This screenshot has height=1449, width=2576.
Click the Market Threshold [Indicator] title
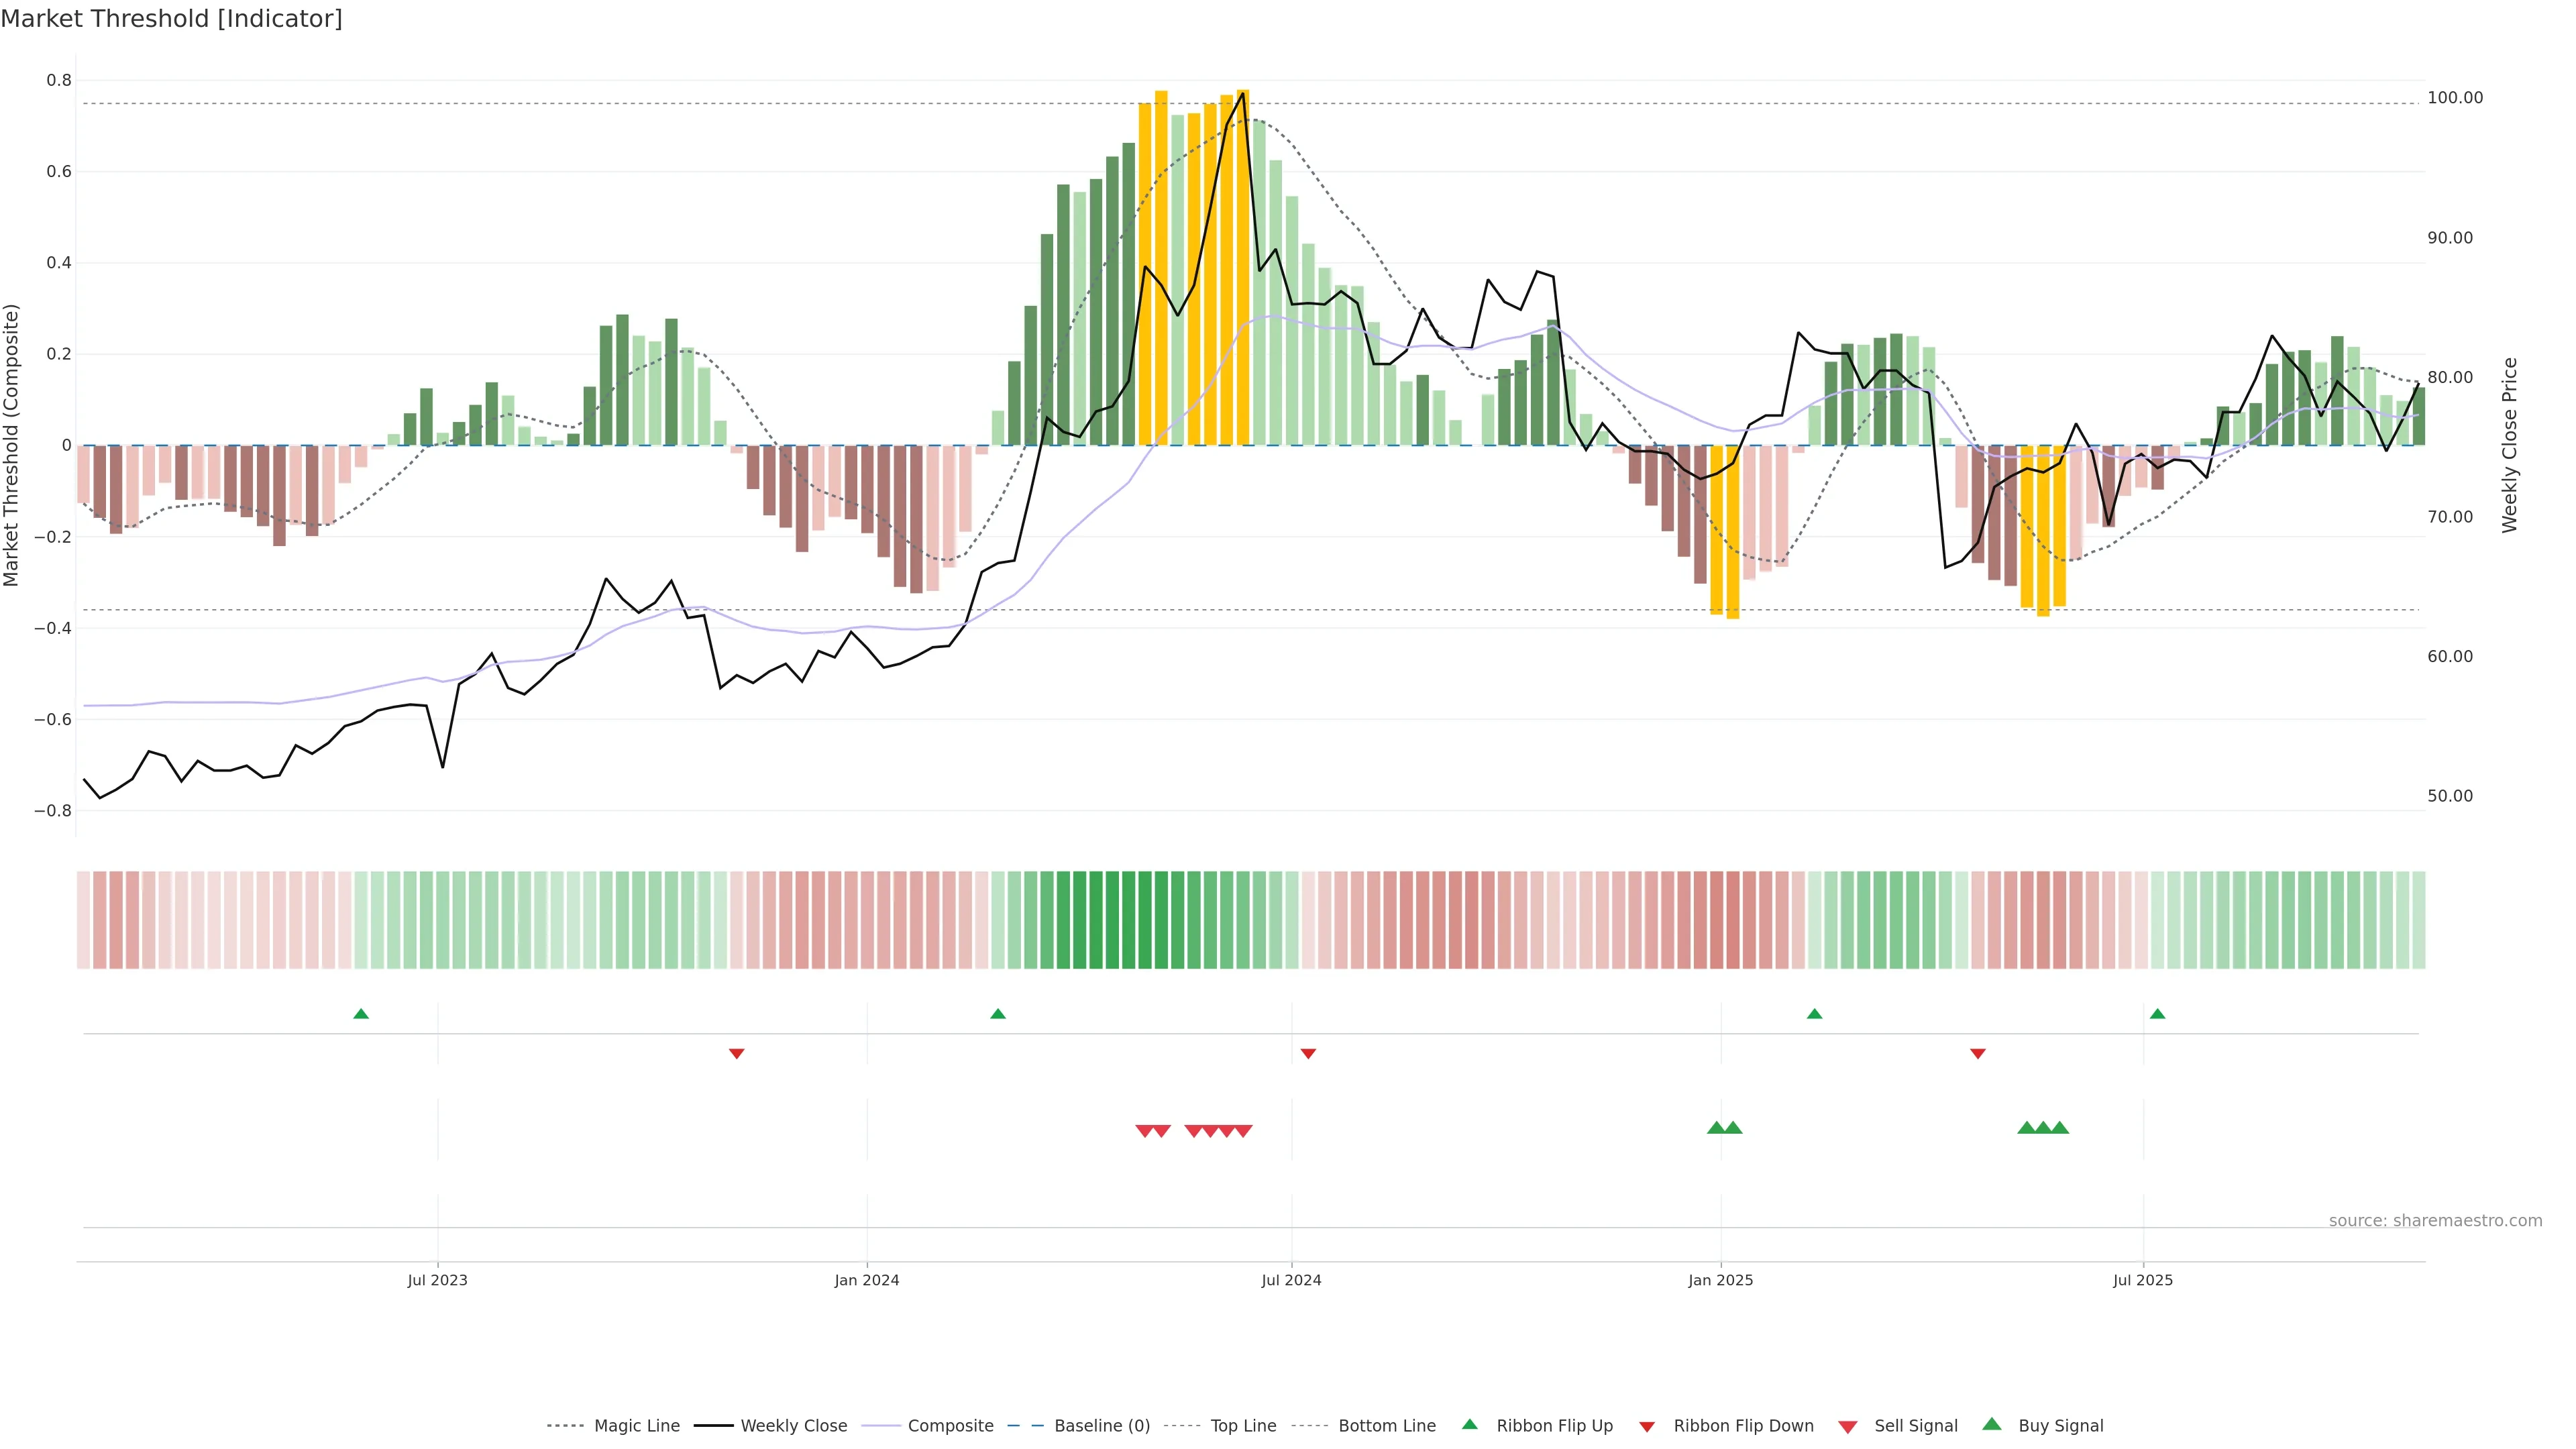[171, 19]
